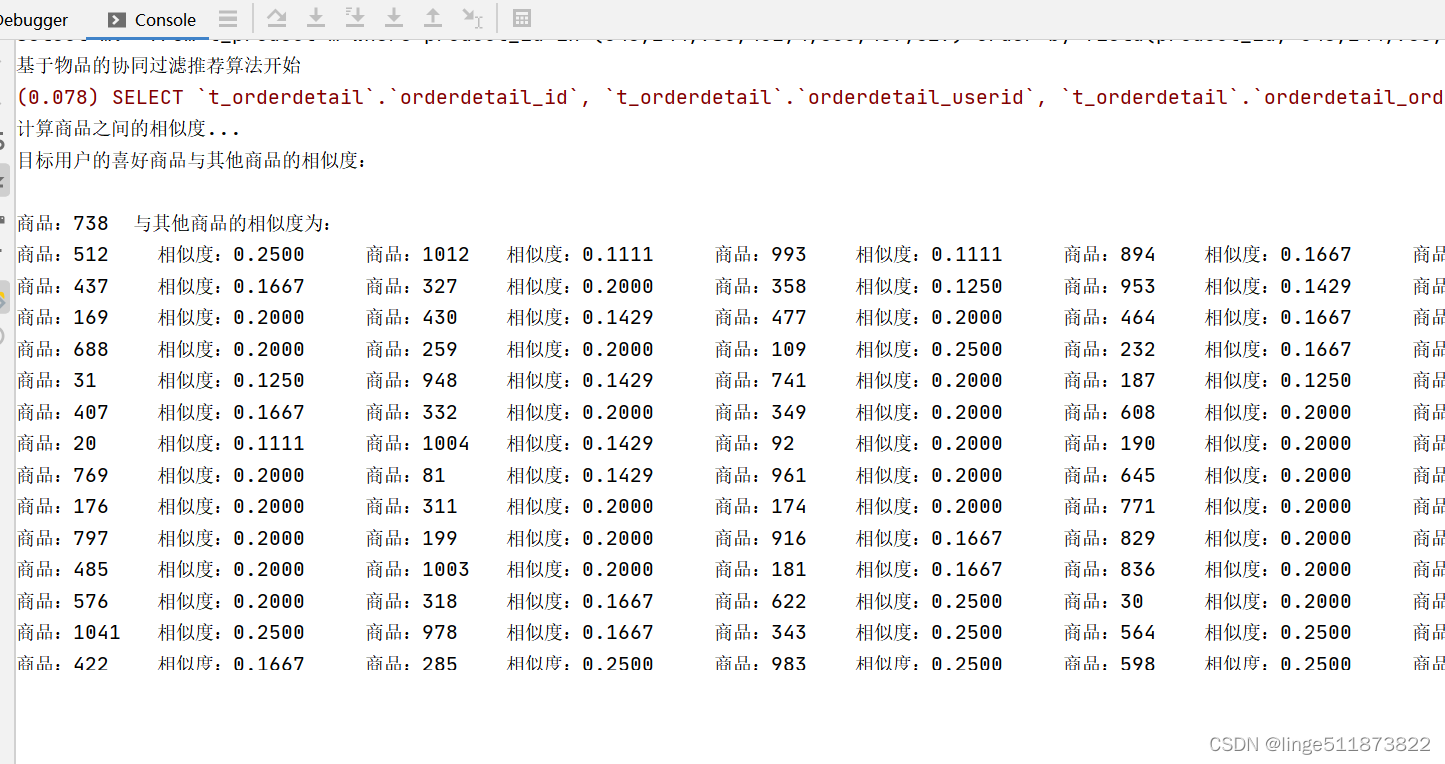Click the similarity 0.1667 next to 商品:916

[967, 538]
